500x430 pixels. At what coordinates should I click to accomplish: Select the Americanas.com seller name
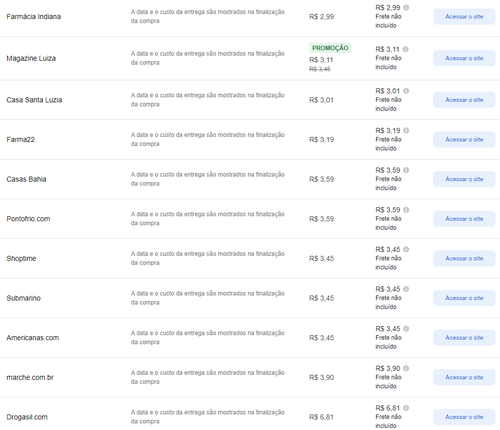[x=33, y=338]
